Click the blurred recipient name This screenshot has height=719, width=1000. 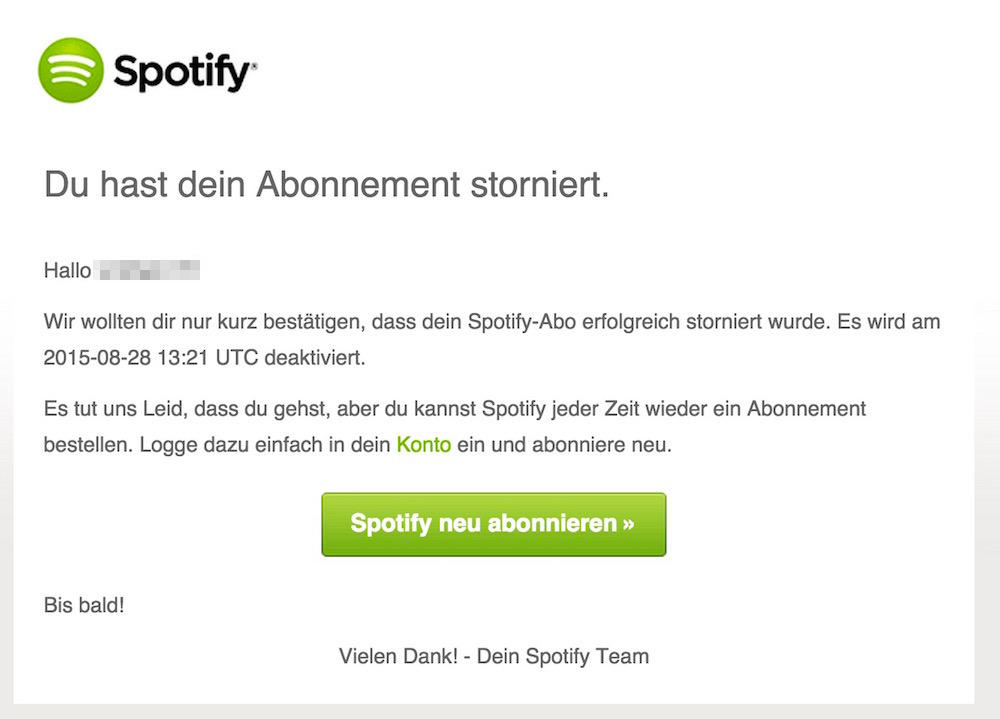click(x=150, y=270)
